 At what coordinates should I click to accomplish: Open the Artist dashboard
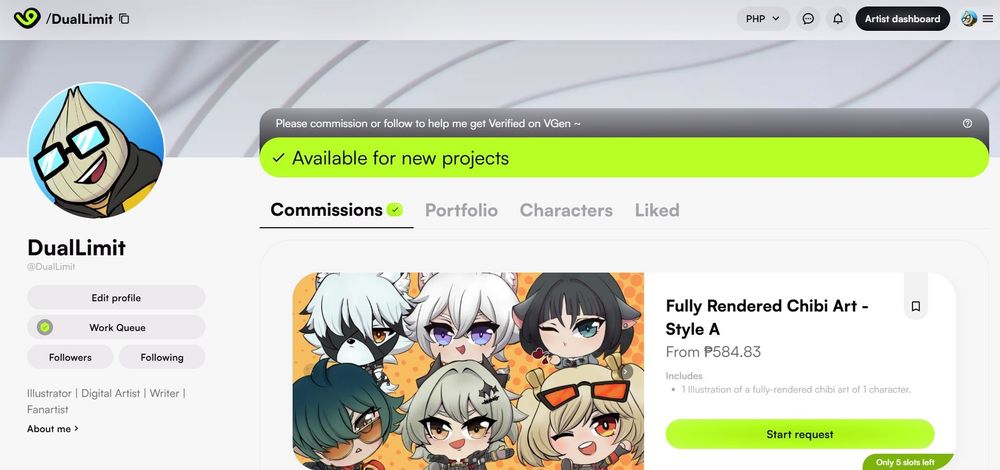click(x=902, y=19)
